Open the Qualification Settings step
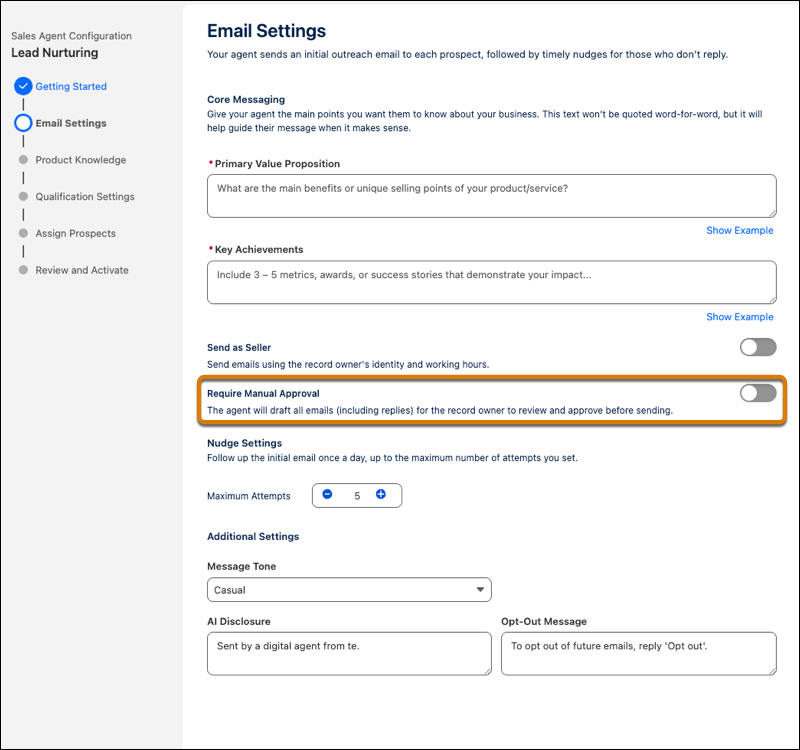Viewport: 800px width, 750px height. point(85,196)
